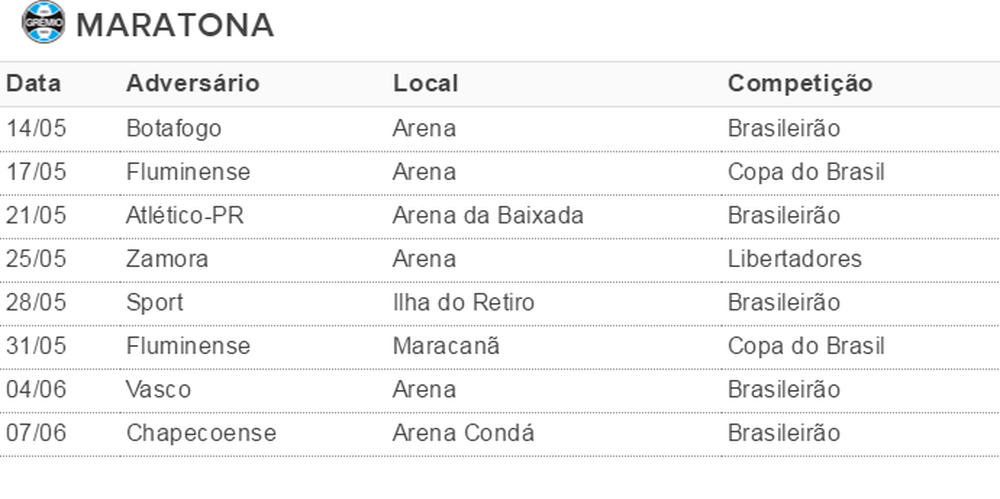1000x499 pixels.
Task: Click the Ilha do Retiro venue cell
Action: 463,302
